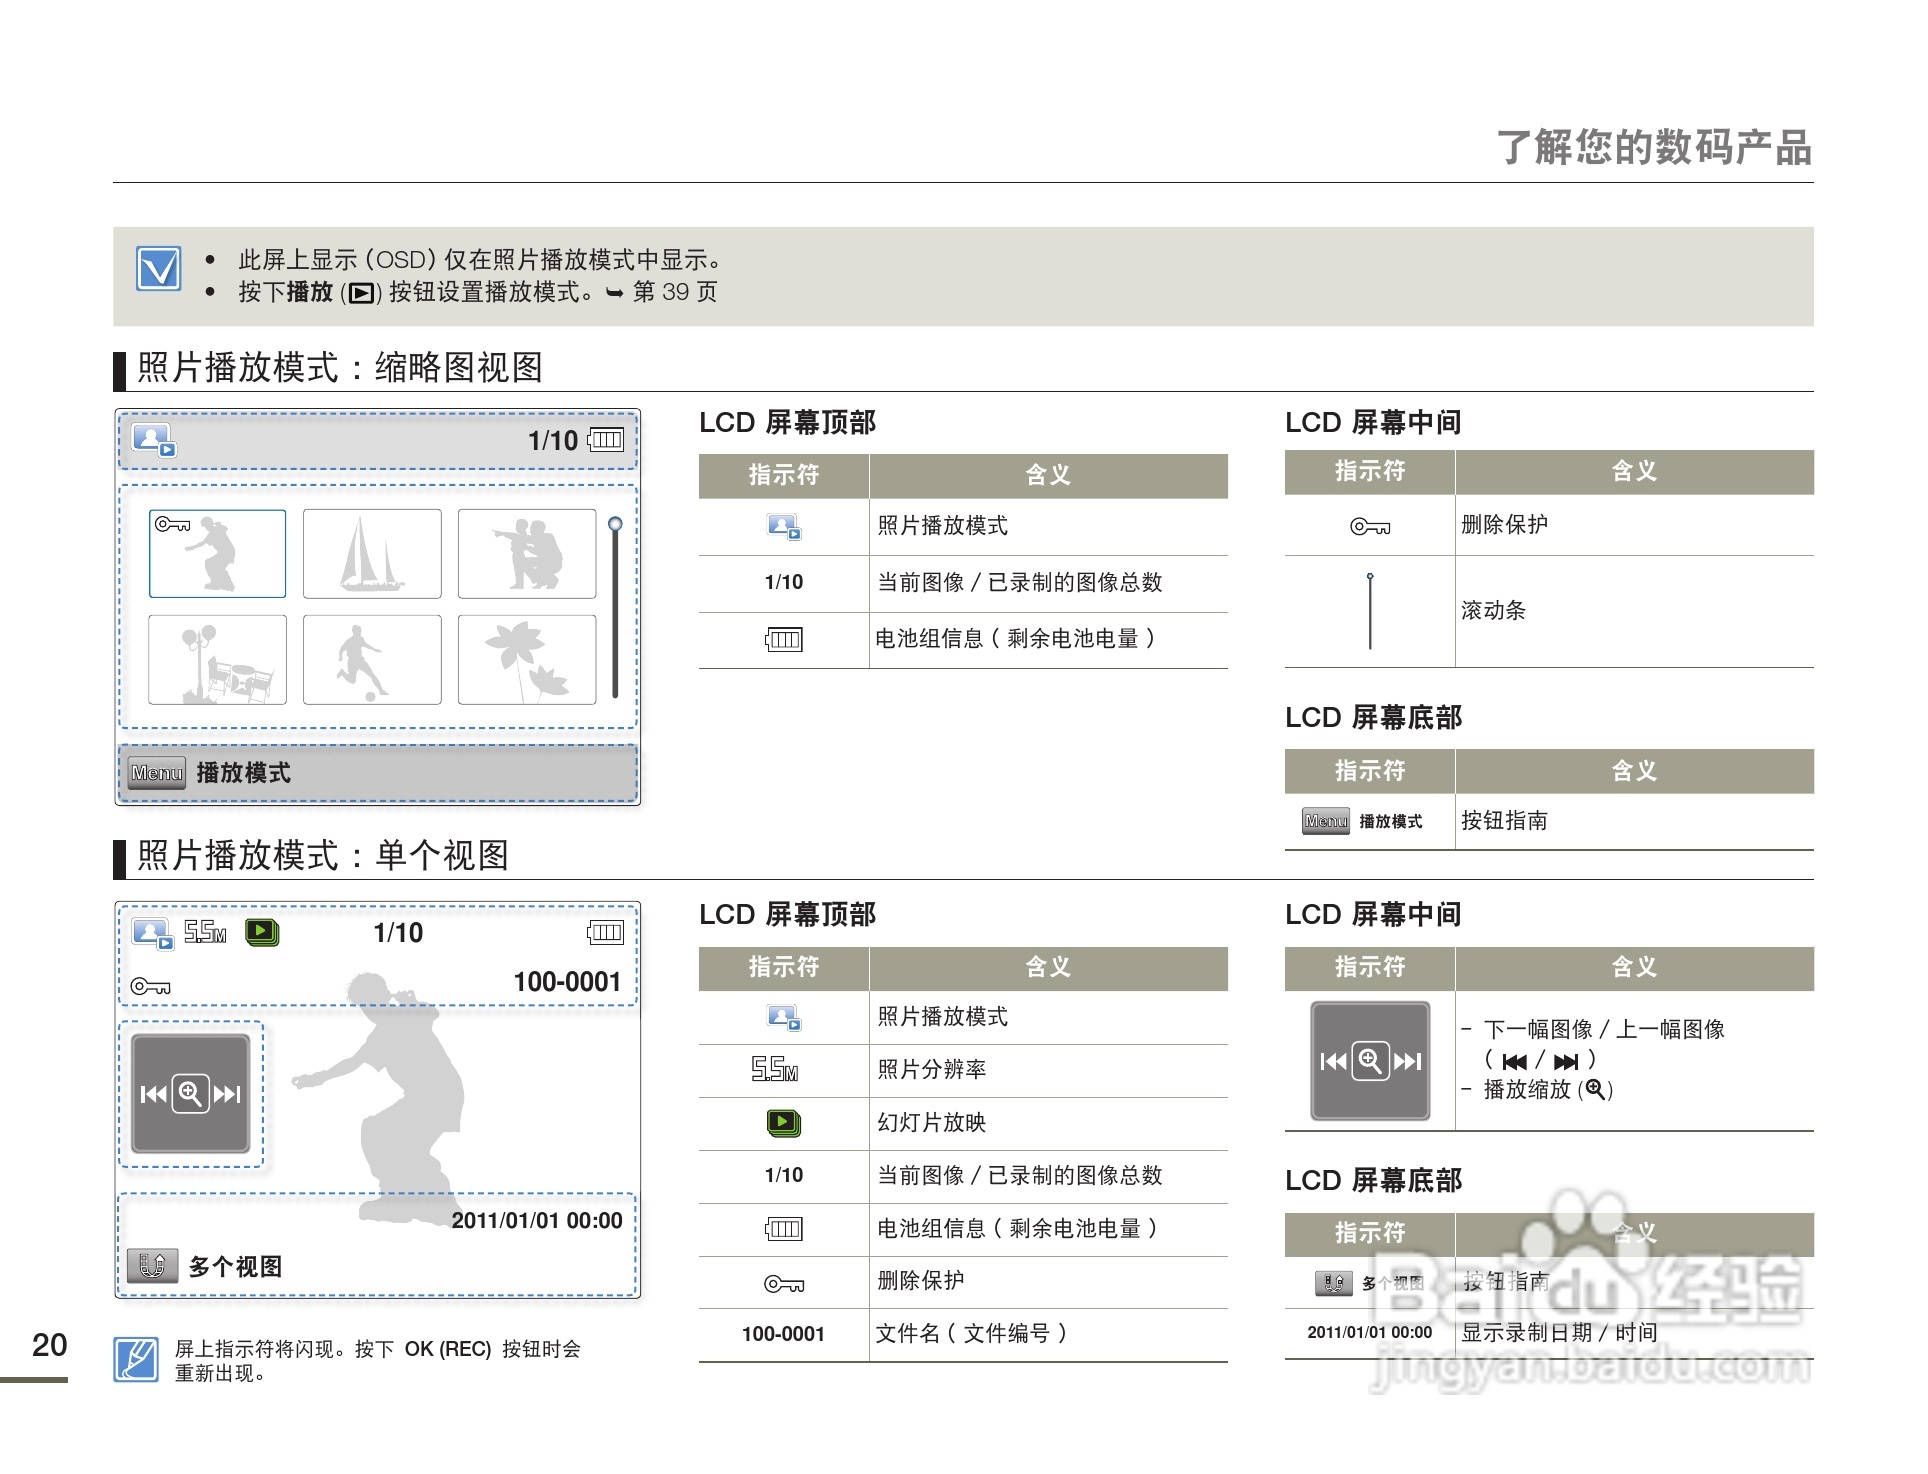Click the Menu 播放模式 indicator in bottom table
The image size is (1928, 1474).
(1362, 821)
